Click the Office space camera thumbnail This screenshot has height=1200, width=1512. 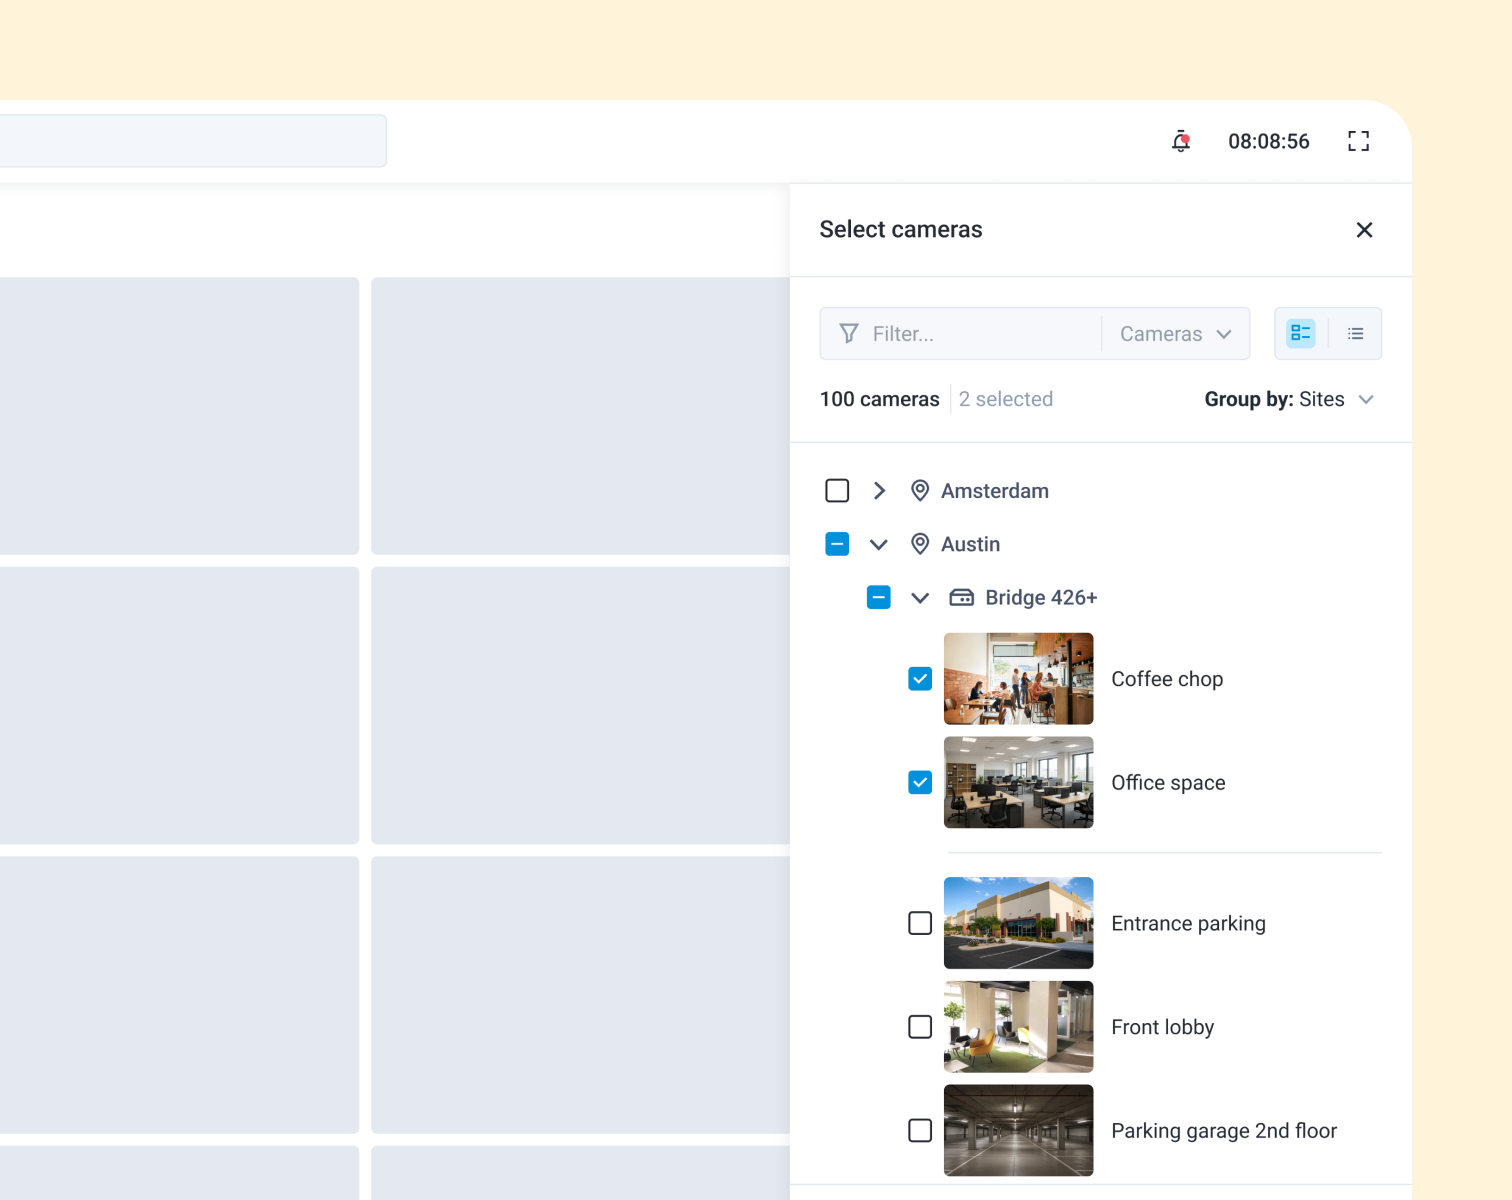click(x=1018, y=782)
